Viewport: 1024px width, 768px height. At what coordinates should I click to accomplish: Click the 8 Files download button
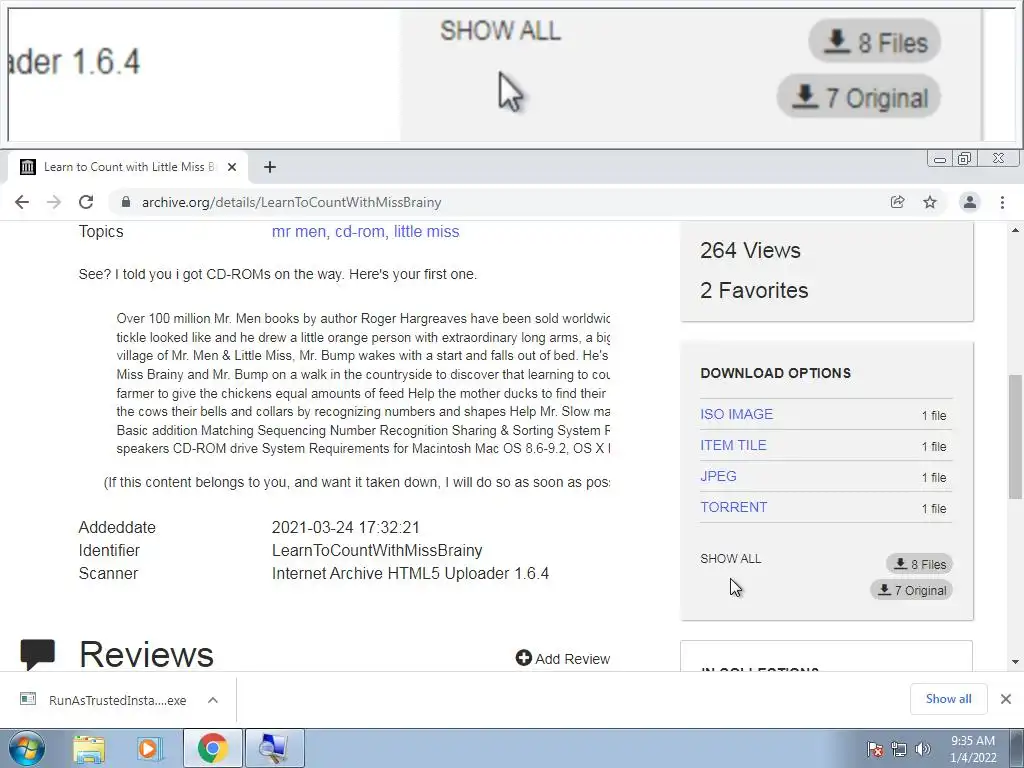coord(920,564)
